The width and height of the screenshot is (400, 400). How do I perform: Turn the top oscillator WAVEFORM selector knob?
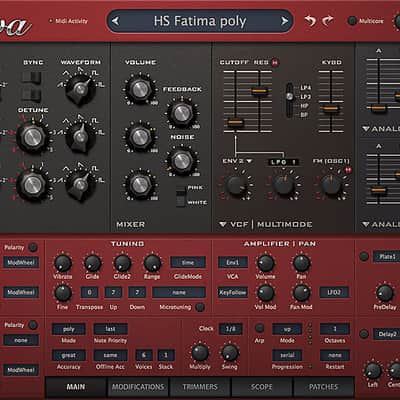(80, 89)
